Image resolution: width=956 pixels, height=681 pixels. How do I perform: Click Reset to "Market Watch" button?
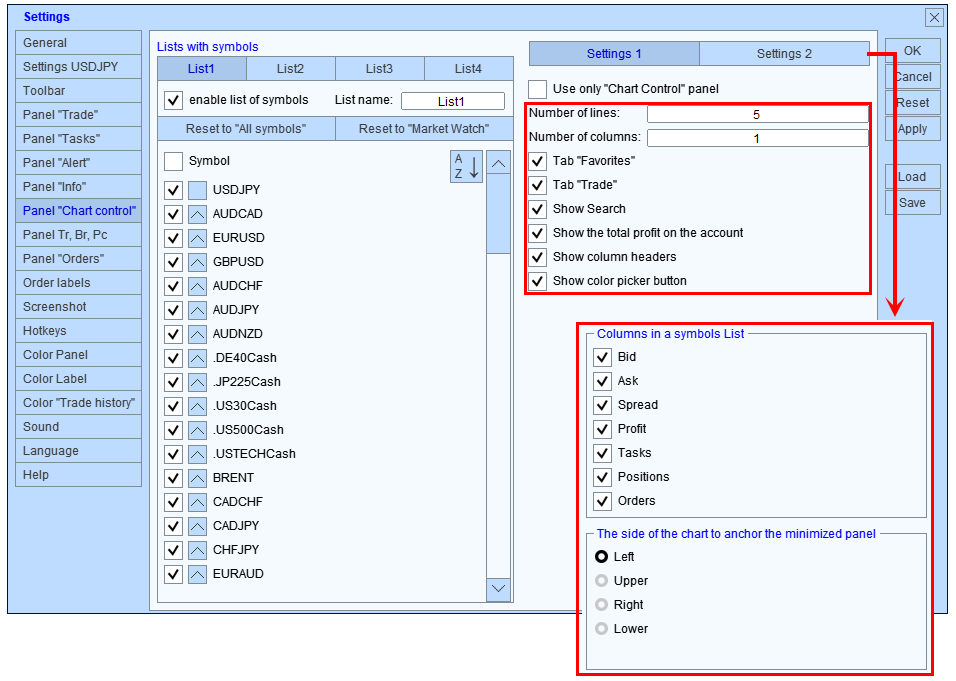(x=423, y=129)
